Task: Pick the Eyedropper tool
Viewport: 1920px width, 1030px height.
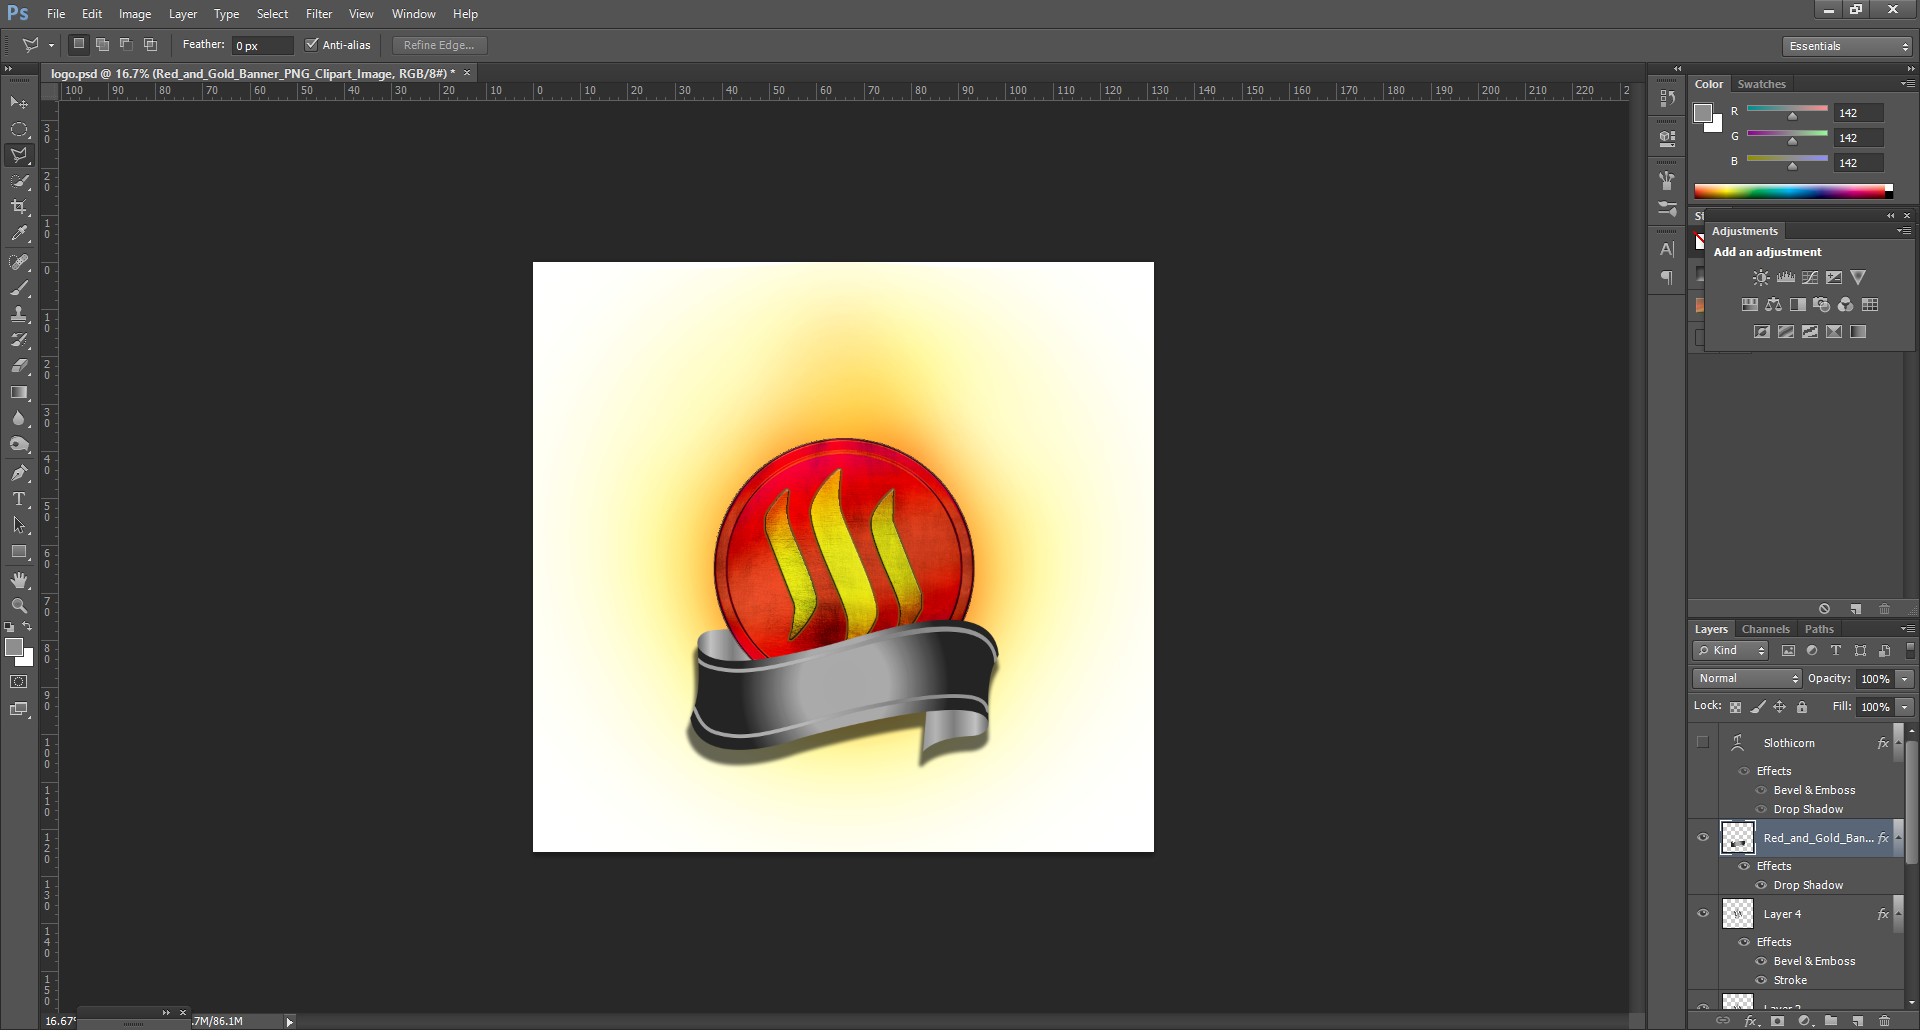Action: pos(19,234)
